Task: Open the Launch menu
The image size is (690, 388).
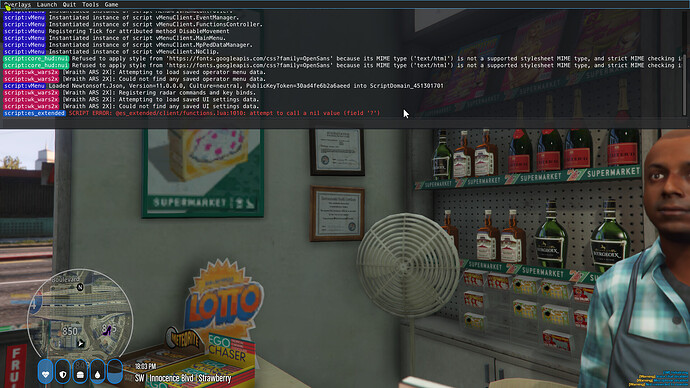Action: (47, 4)
